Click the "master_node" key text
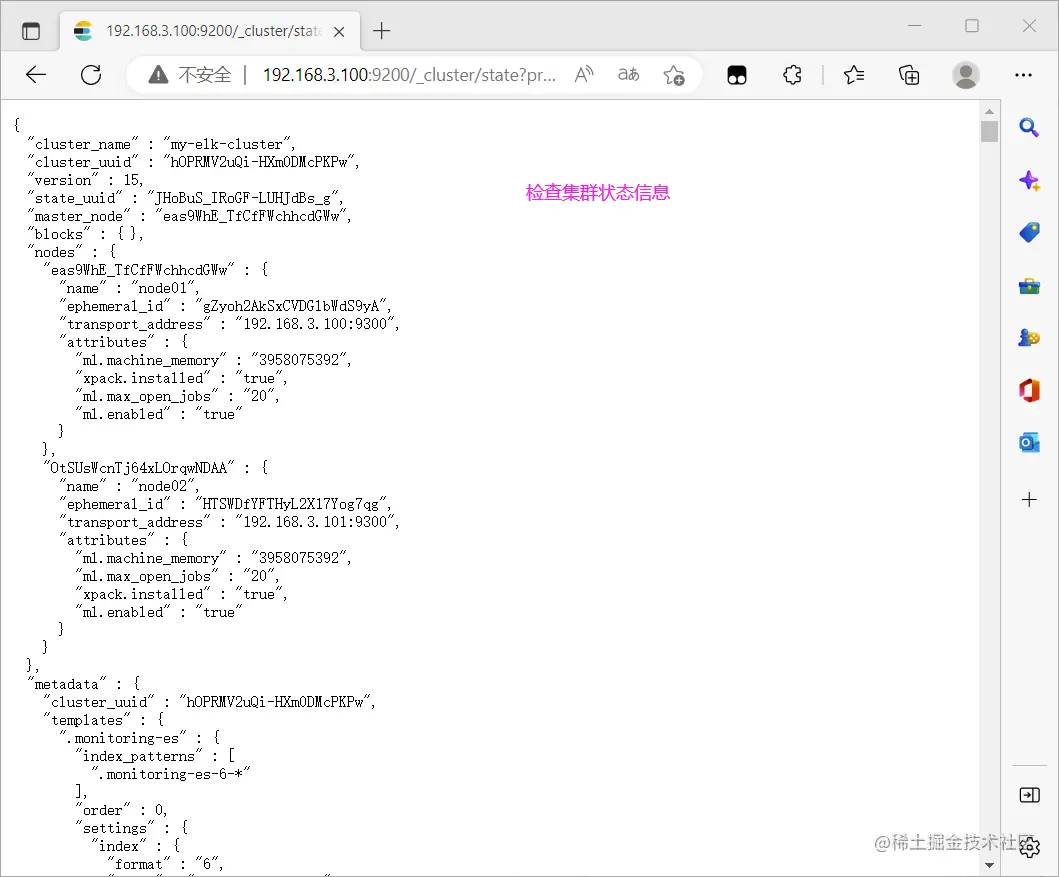Viewport: 1059px width, 877px height. 79,216
